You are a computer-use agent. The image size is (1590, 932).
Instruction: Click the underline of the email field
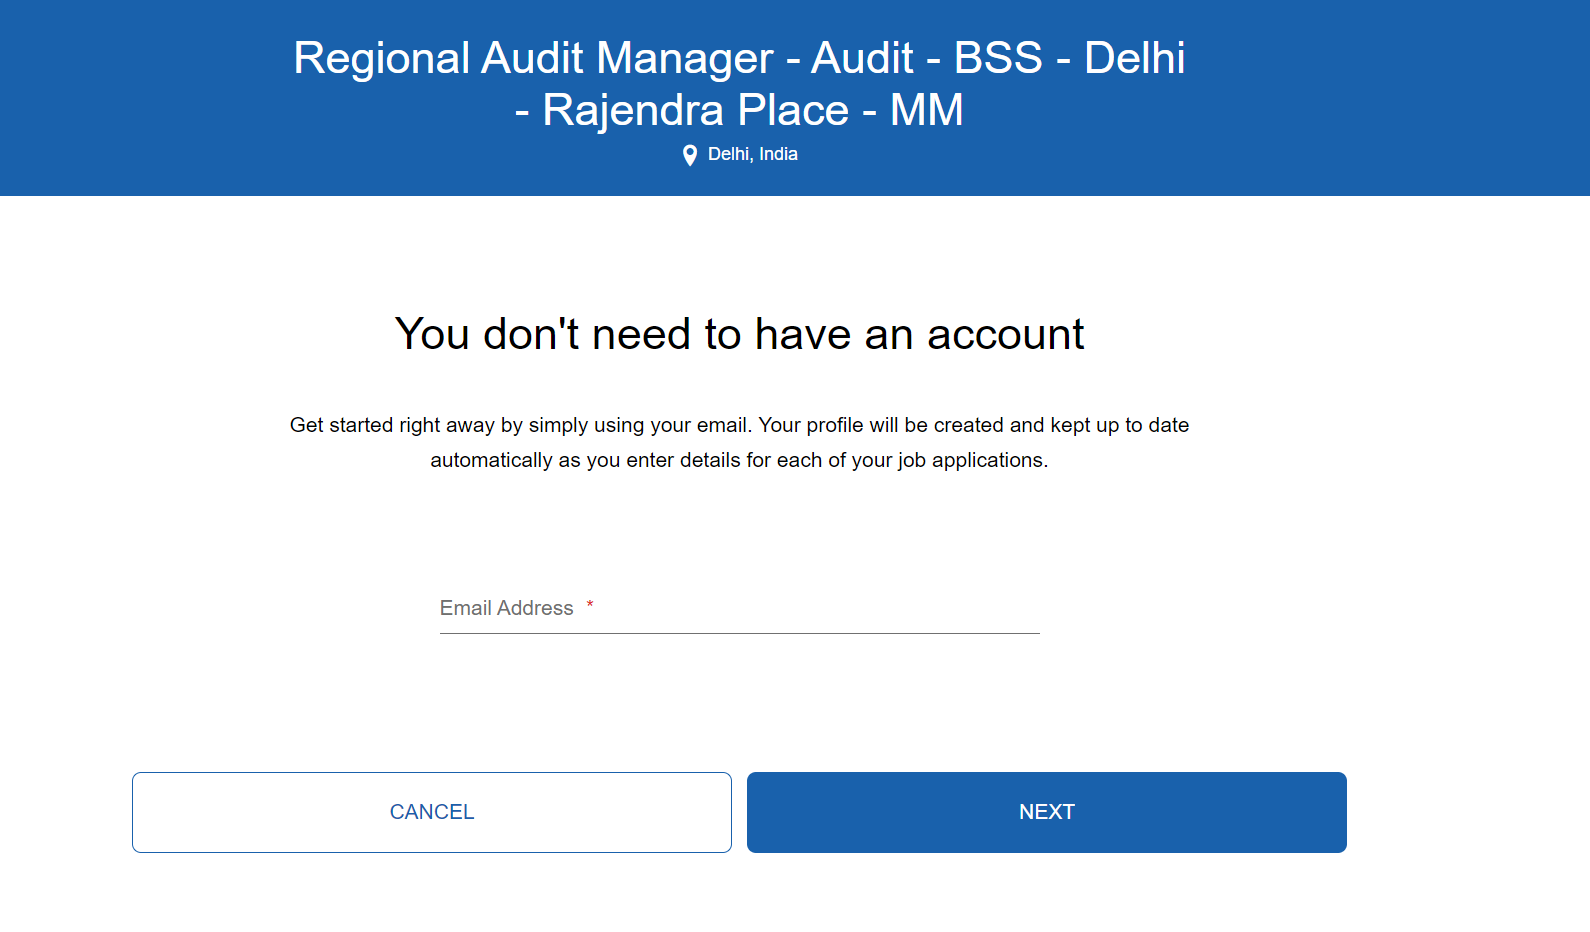[740, 633]
